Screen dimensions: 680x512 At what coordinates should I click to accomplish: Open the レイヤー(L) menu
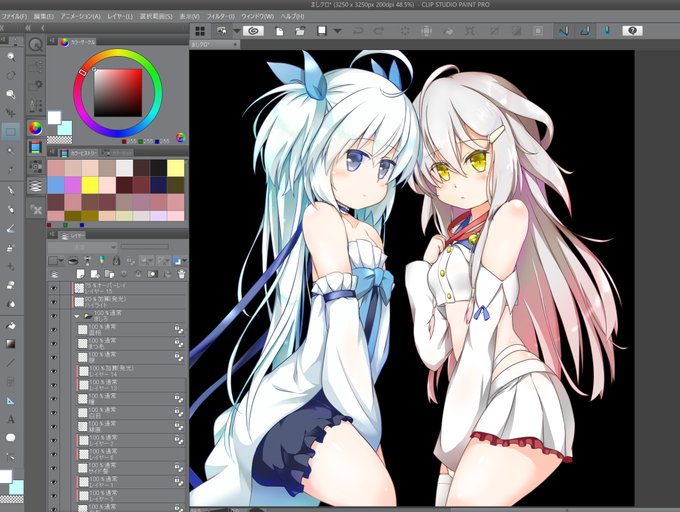coord(120,16)
